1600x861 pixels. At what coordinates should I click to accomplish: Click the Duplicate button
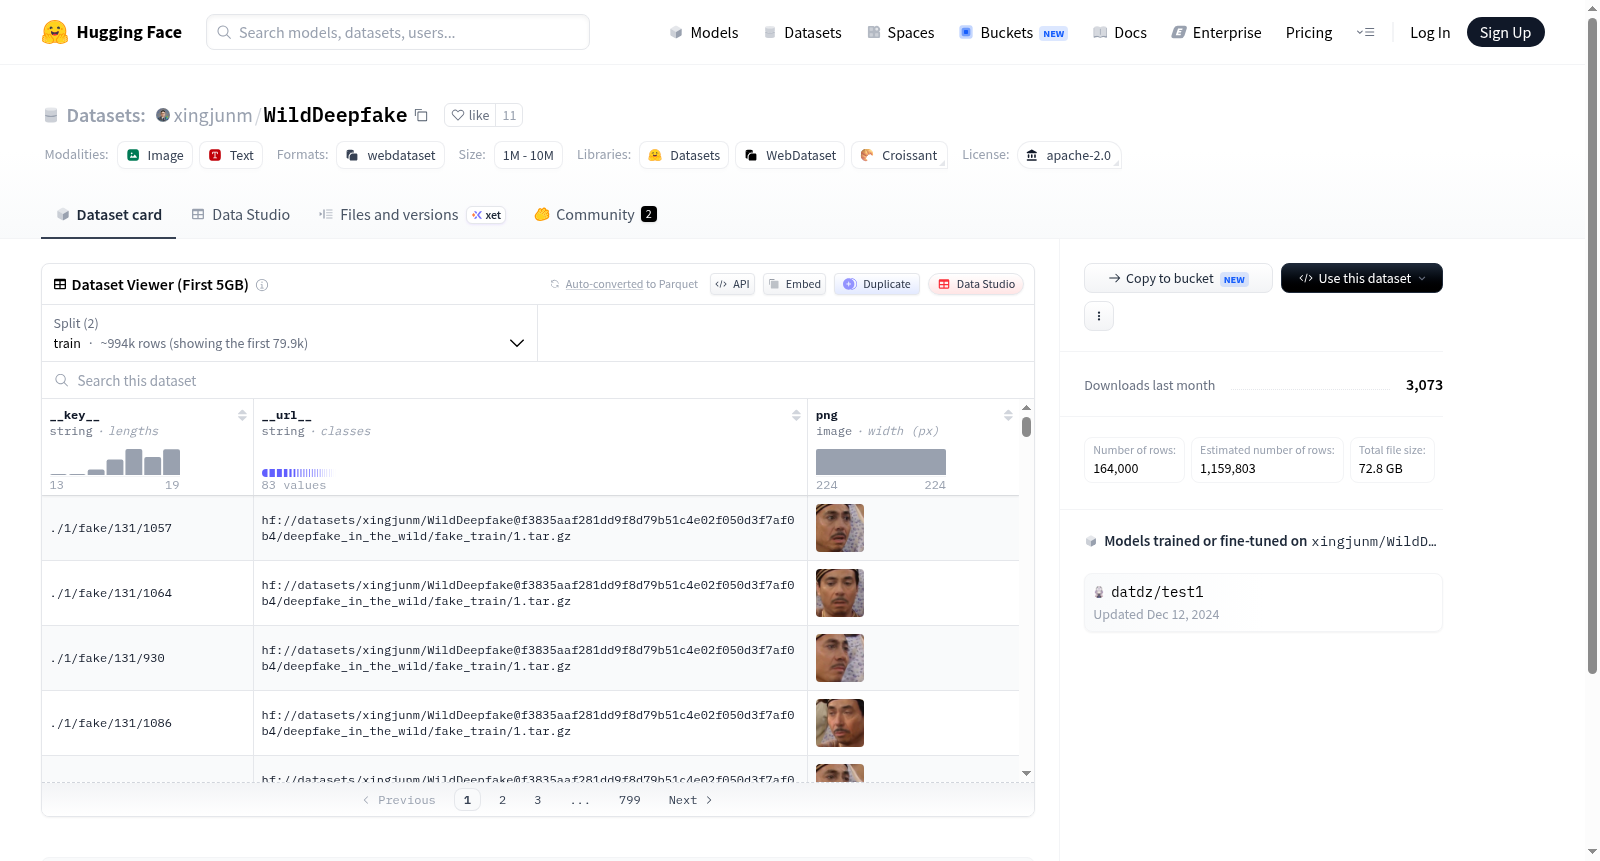click(x=877, y=284)
